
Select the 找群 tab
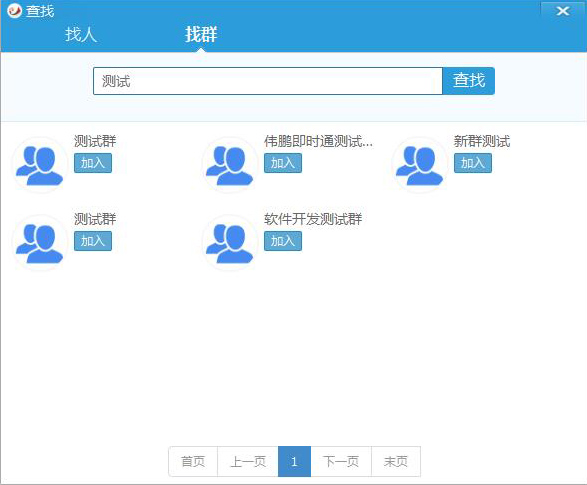pyautogui.click(x=201, y=34)
